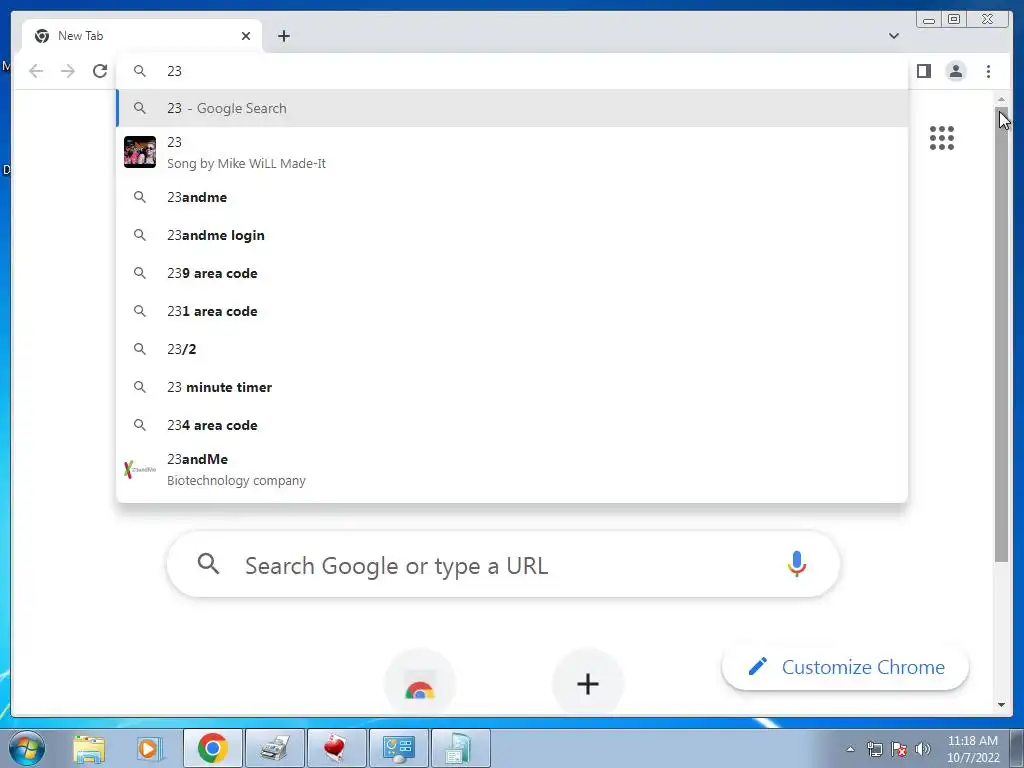
Task: Open a new tab with plus button
Action: pyautogui.click(x=283, y=36)
